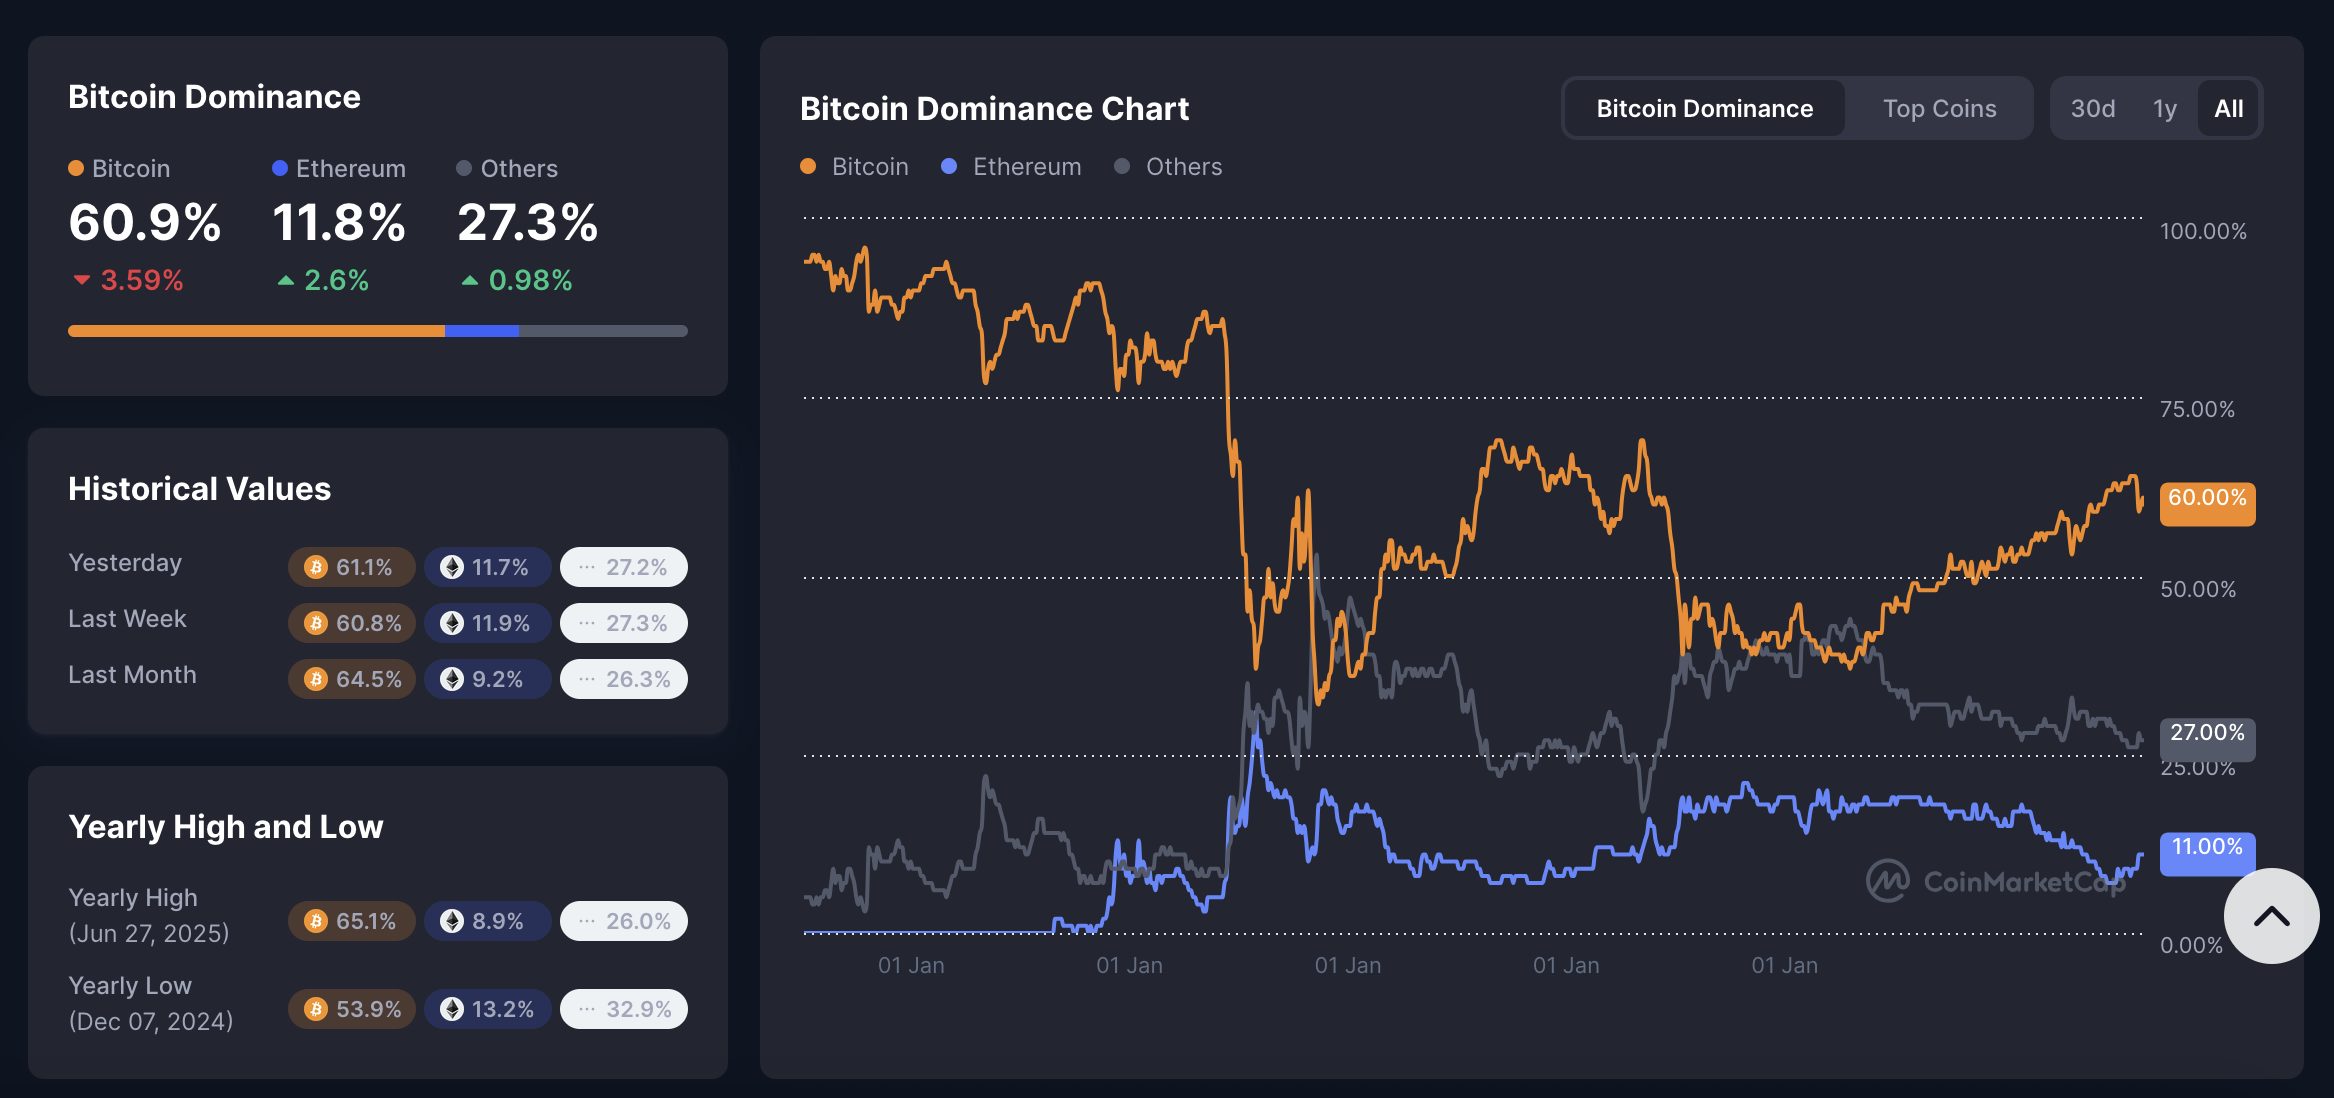This screenshot has width=2334, height=1098.
Task: Click the Bitcoin icon on Yearly Low 53.9% badge
Action: coord(315,1008)
